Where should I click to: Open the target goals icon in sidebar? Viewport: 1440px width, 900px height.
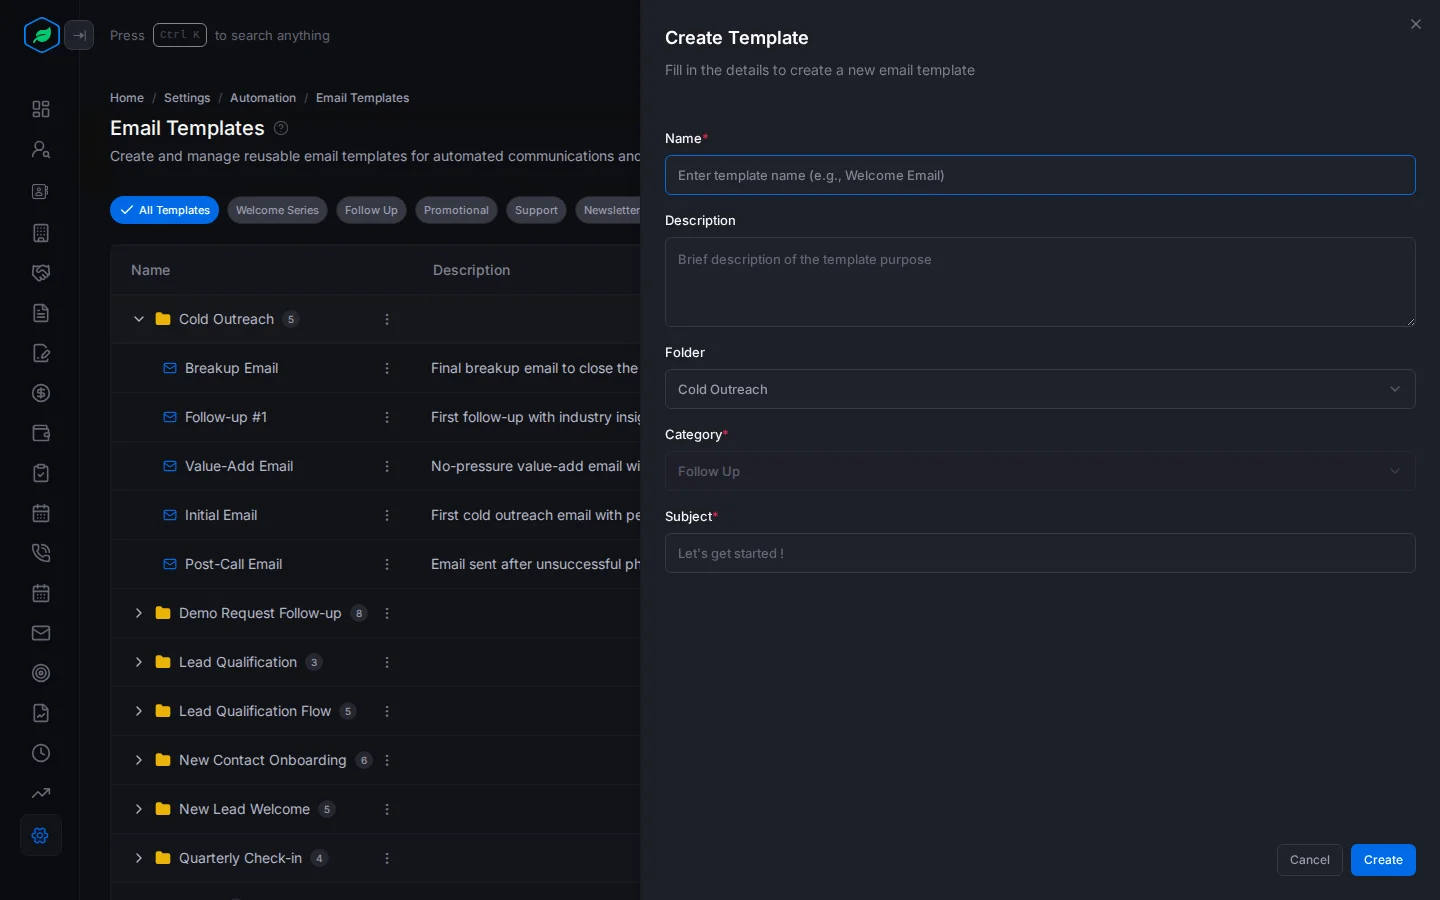pos(41,673)
